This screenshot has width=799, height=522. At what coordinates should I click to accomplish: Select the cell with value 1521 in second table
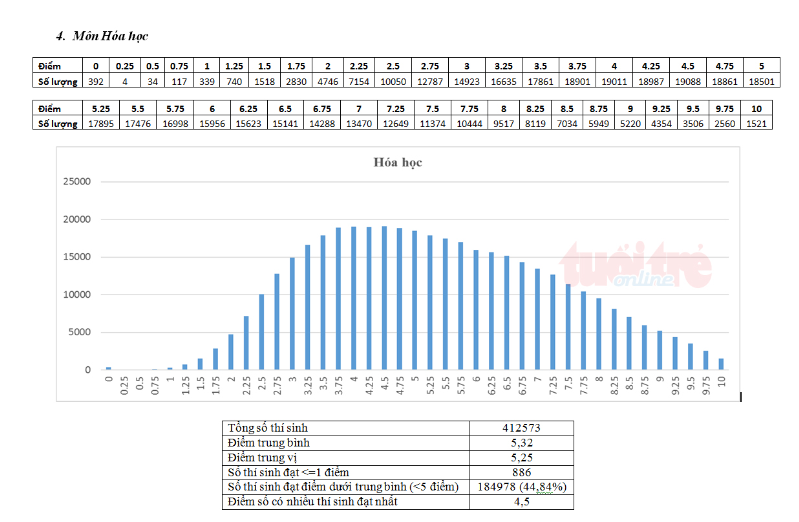755,123
